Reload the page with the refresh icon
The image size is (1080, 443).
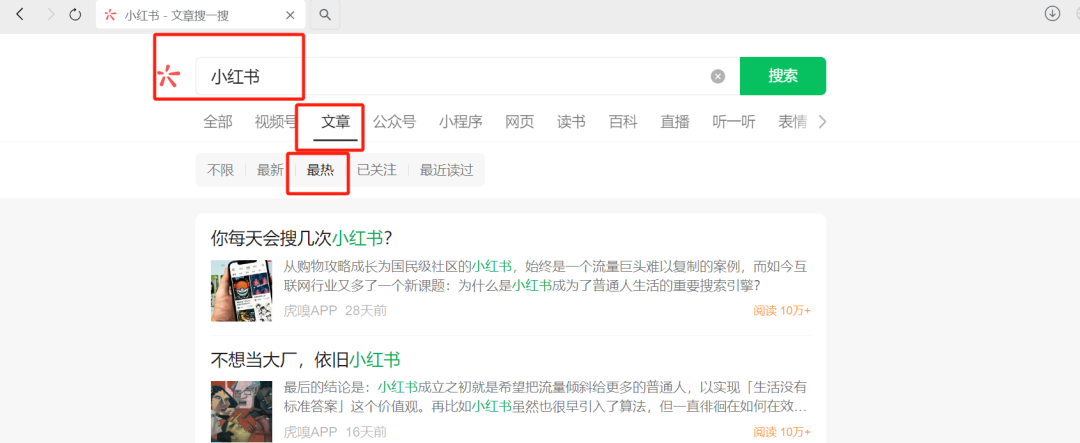click(x=76, y=14)
